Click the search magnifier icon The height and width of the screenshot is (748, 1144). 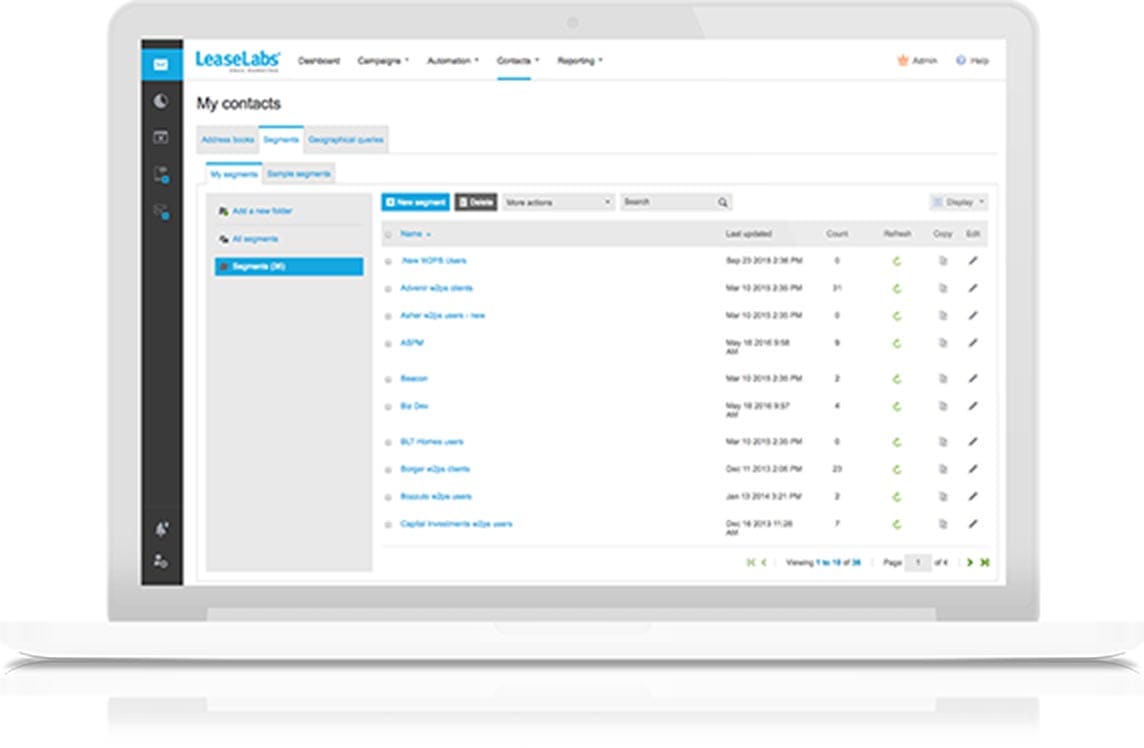click(722, 203)
